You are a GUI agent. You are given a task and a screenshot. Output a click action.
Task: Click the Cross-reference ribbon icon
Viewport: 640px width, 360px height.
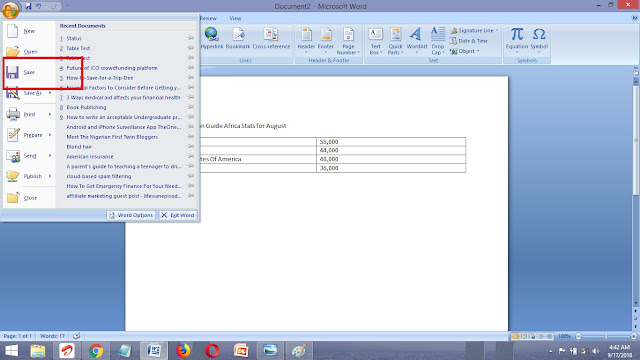pyautogui.click(x=271, y=38)
